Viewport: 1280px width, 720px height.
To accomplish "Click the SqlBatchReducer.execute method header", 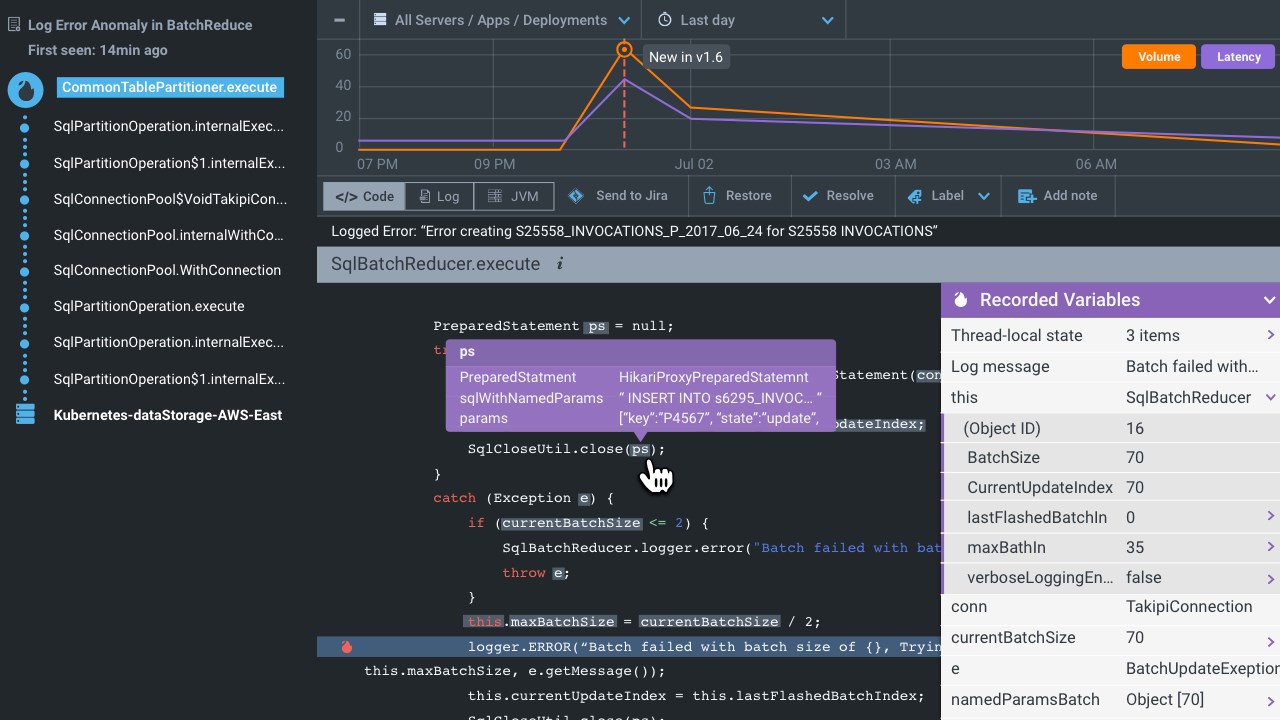I will coord(435,264).
